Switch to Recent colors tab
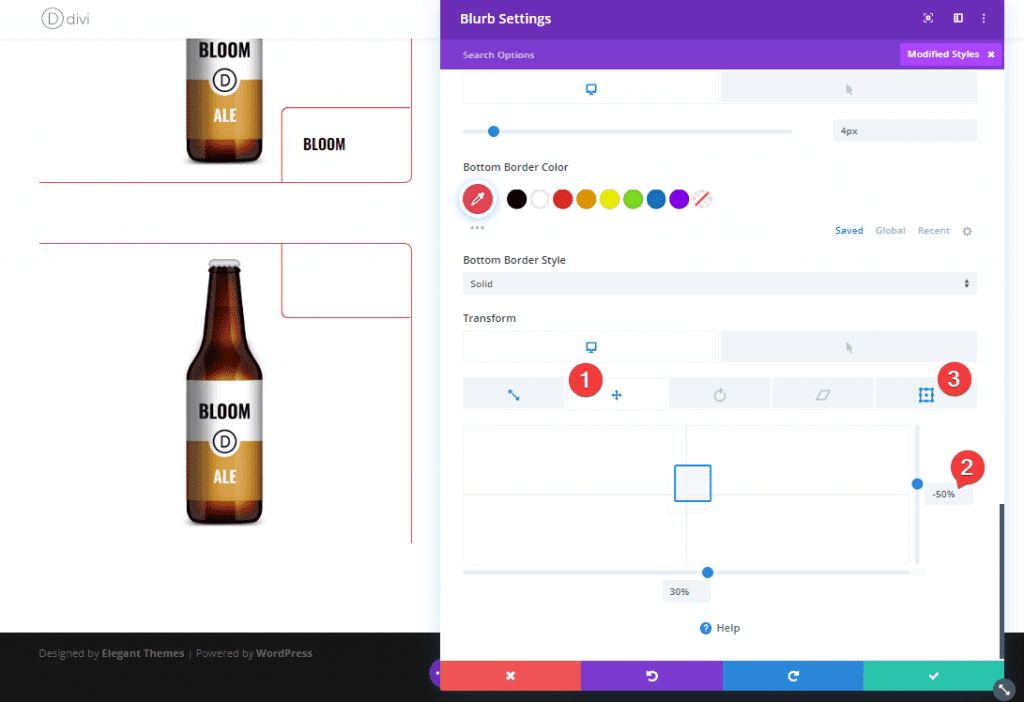 point(933,231)
